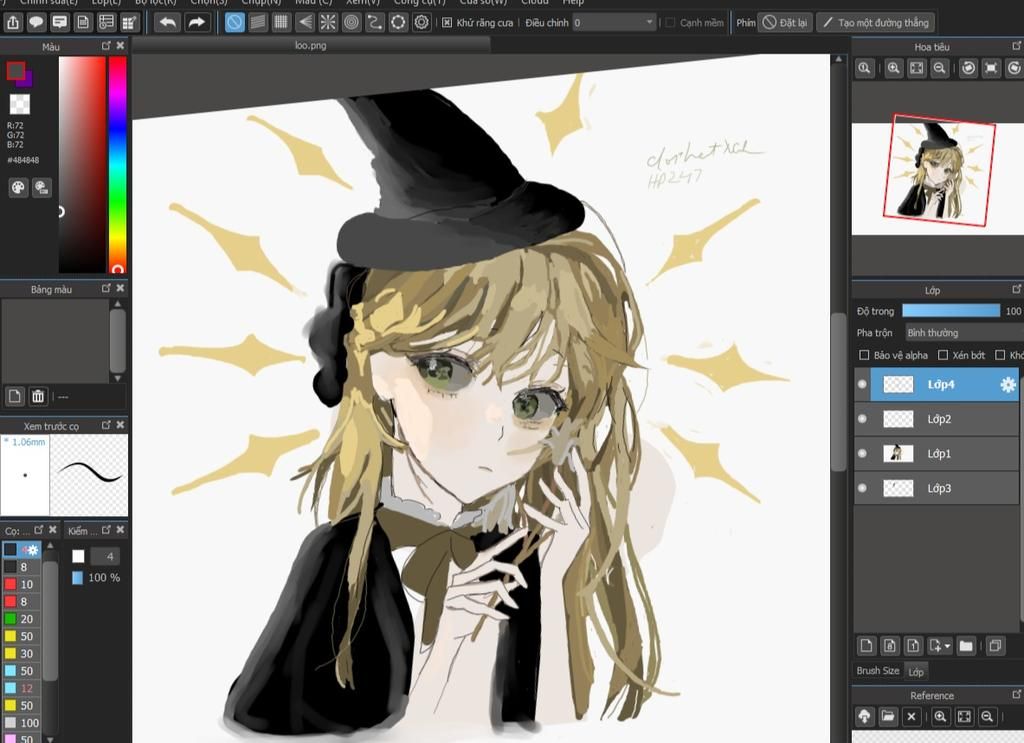Expand the add-layer dropdown arrow
The height and width of the screenshot is (743, 1024).
(x=948, y=646)
